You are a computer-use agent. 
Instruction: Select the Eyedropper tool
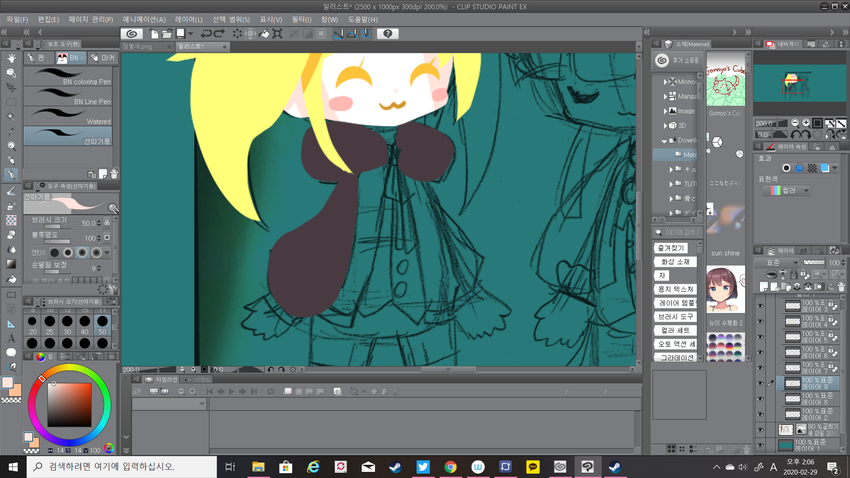pyautogui.click(x=11, y=131)
